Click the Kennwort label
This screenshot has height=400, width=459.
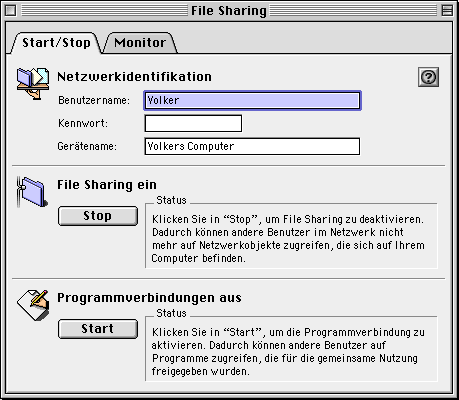click(83, 123)
